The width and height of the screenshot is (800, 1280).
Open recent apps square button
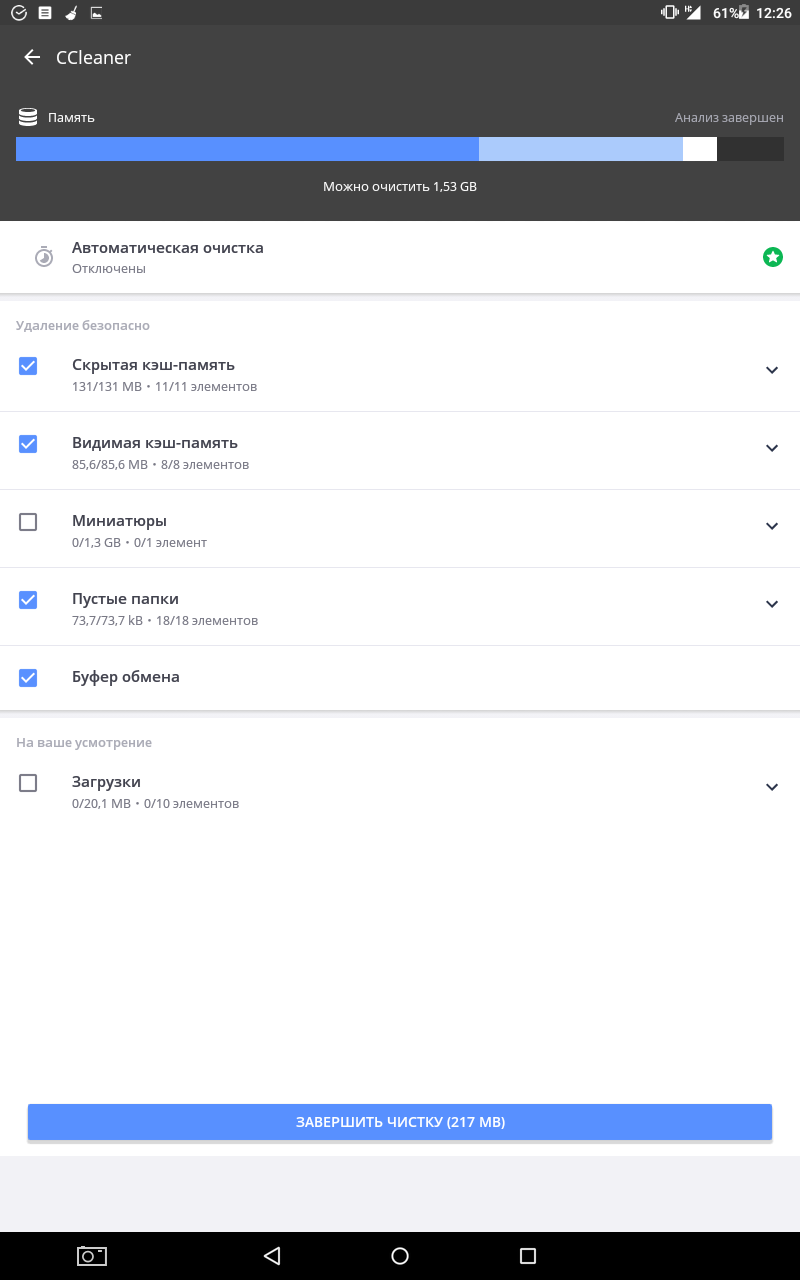point(528,1256)
